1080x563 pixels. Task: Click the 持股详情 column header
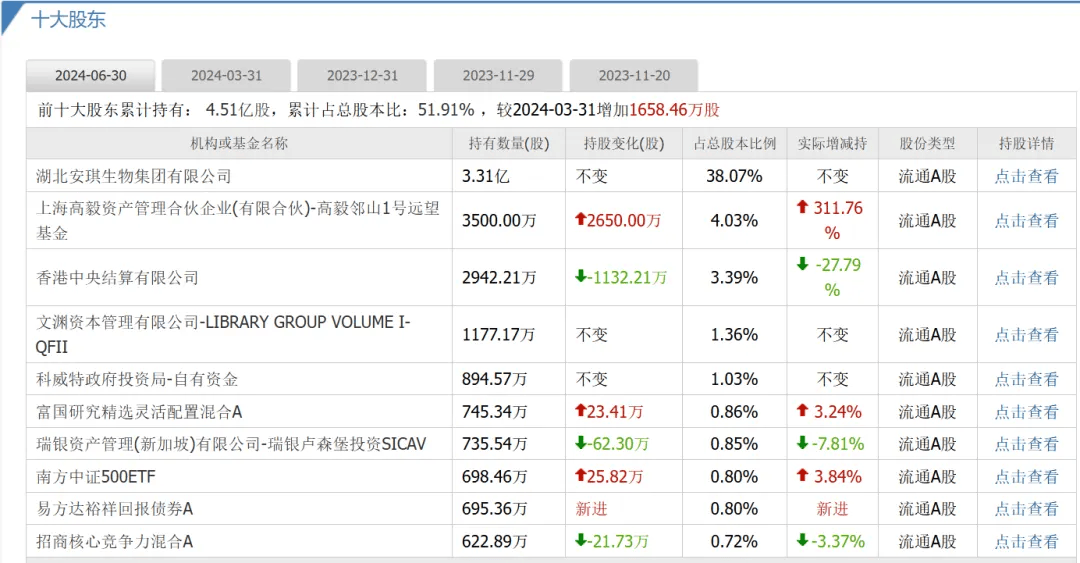point(1026,143)
